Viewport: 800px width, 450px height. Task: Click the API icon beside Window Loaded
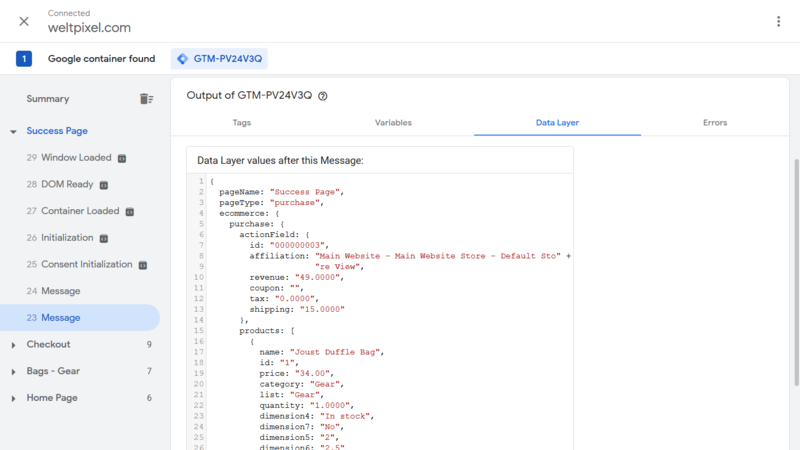(x=122, y=159)
